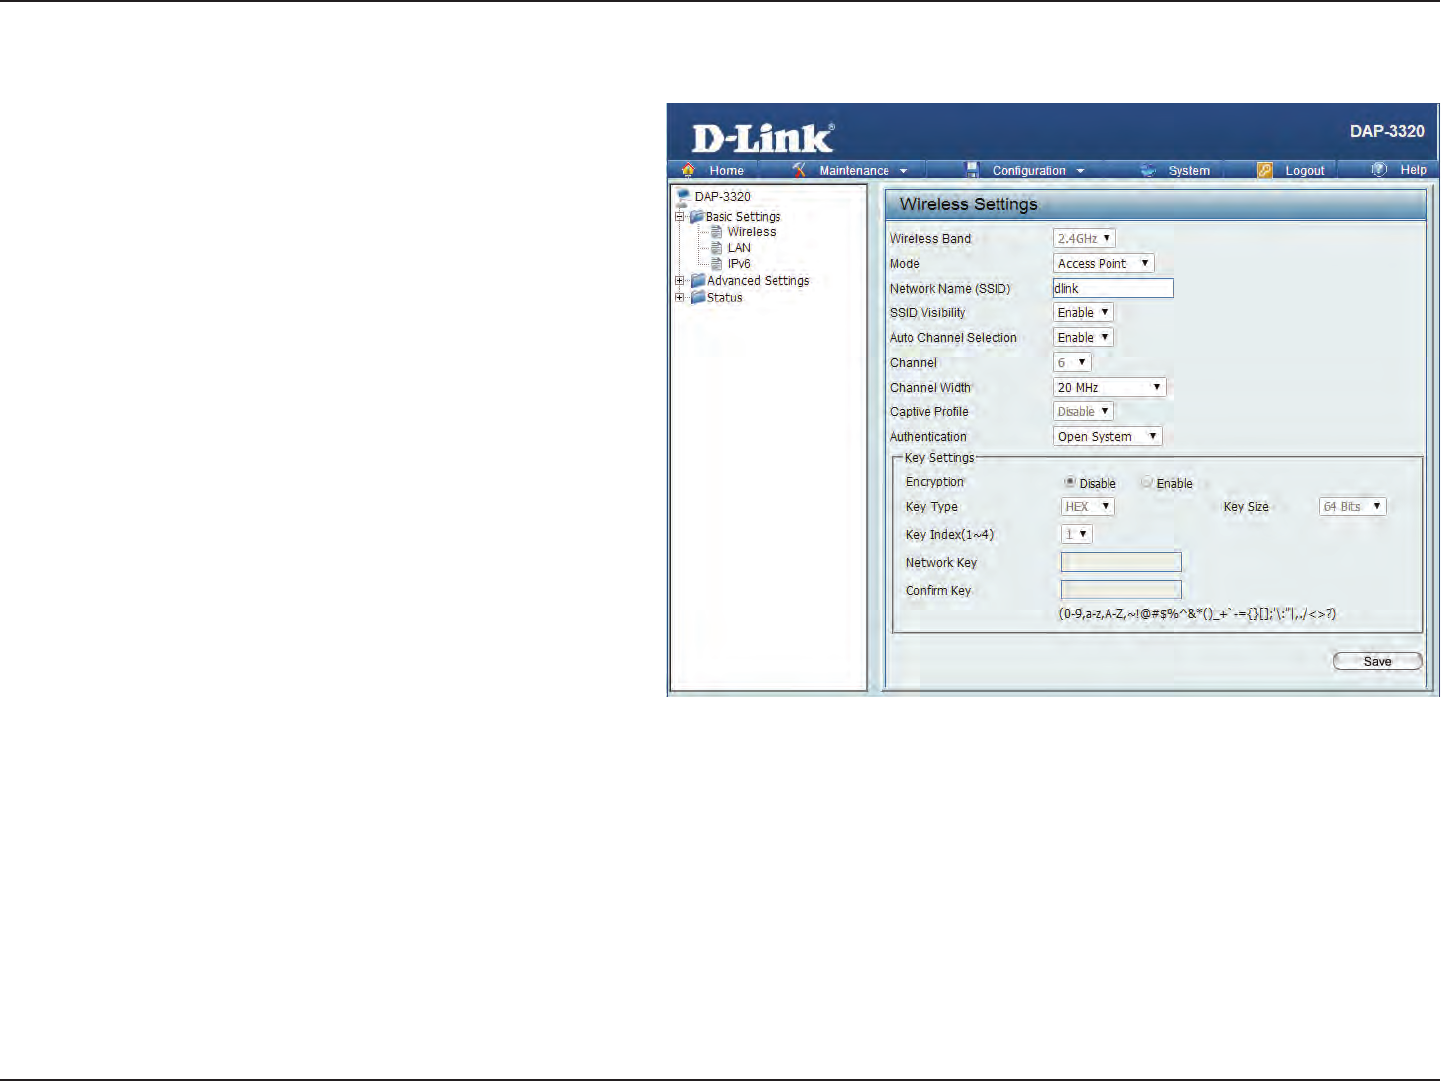Click the Help question icon
The width and height of the screenshot is (1441, 1081).
click(x=1379, y=169)
